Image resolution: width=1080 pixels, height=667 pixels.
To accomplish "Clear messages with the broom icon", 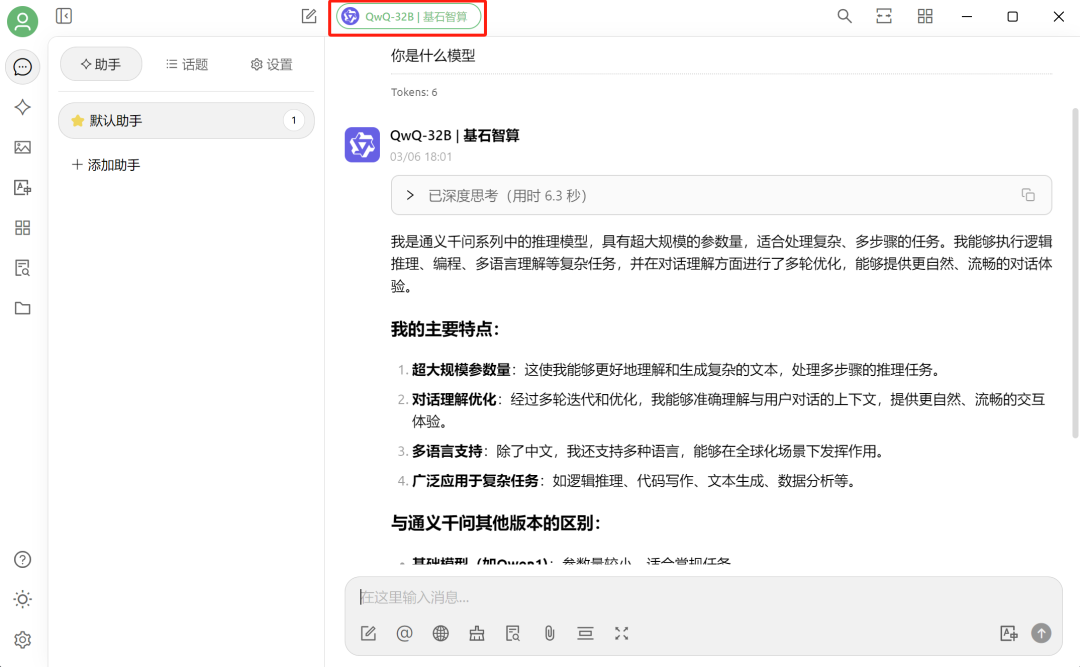I will [x=477, y=633].
